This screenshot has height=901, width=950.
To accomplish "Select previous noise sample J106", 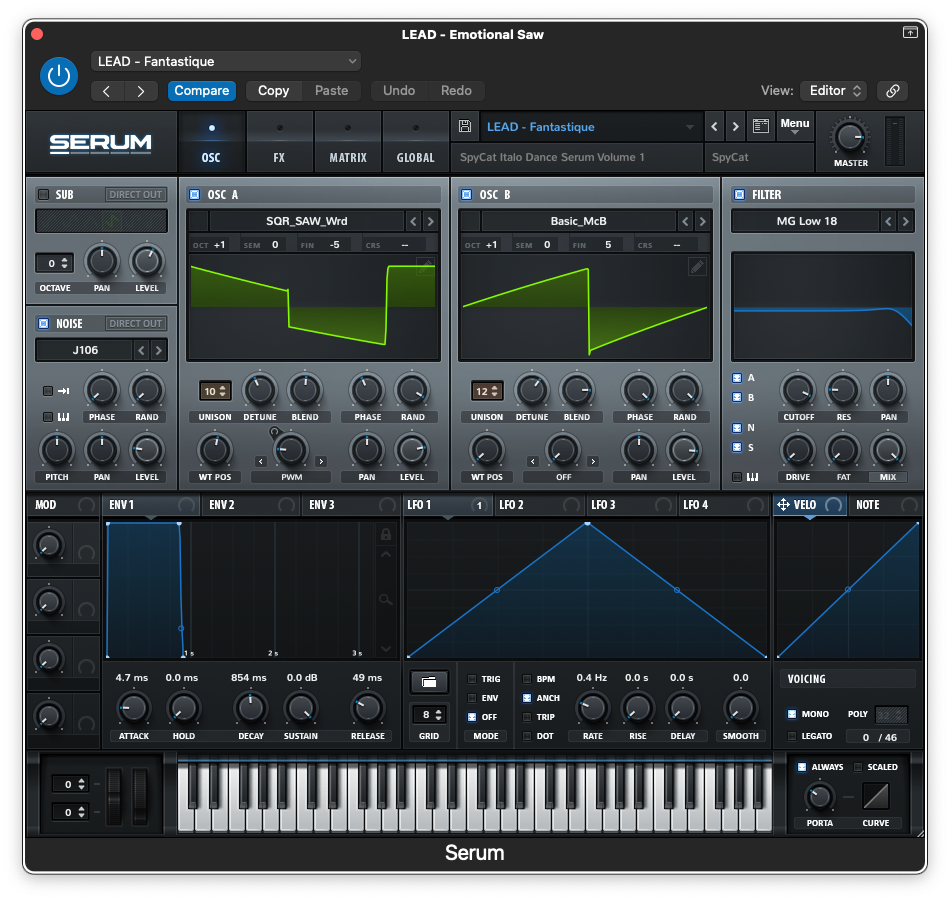I will click(141, 350).
